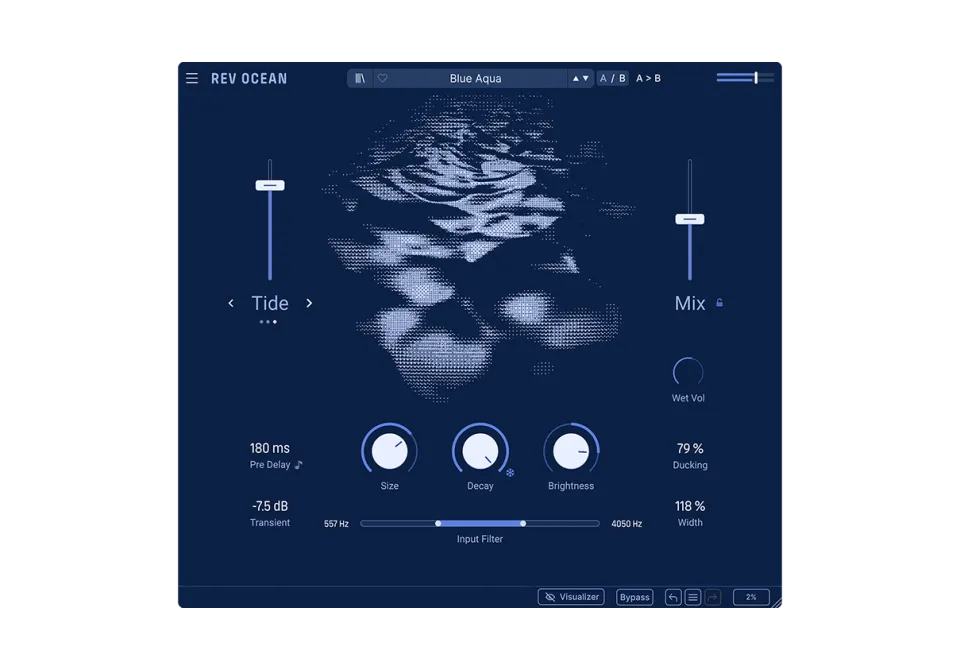Click the output level meter slider at top right
The width and height of the screenshot is (960, 670).
click(745, 78)
